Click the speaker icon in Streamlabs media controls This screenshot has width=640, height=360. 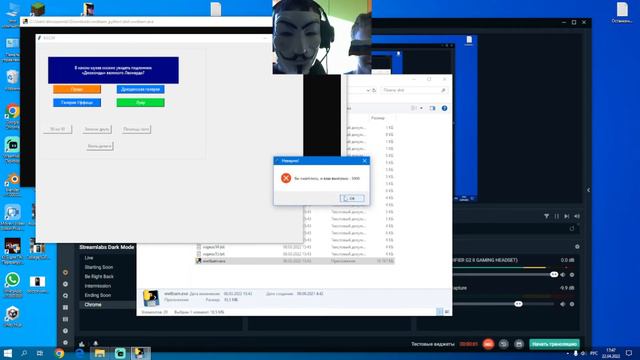point(577,216)
